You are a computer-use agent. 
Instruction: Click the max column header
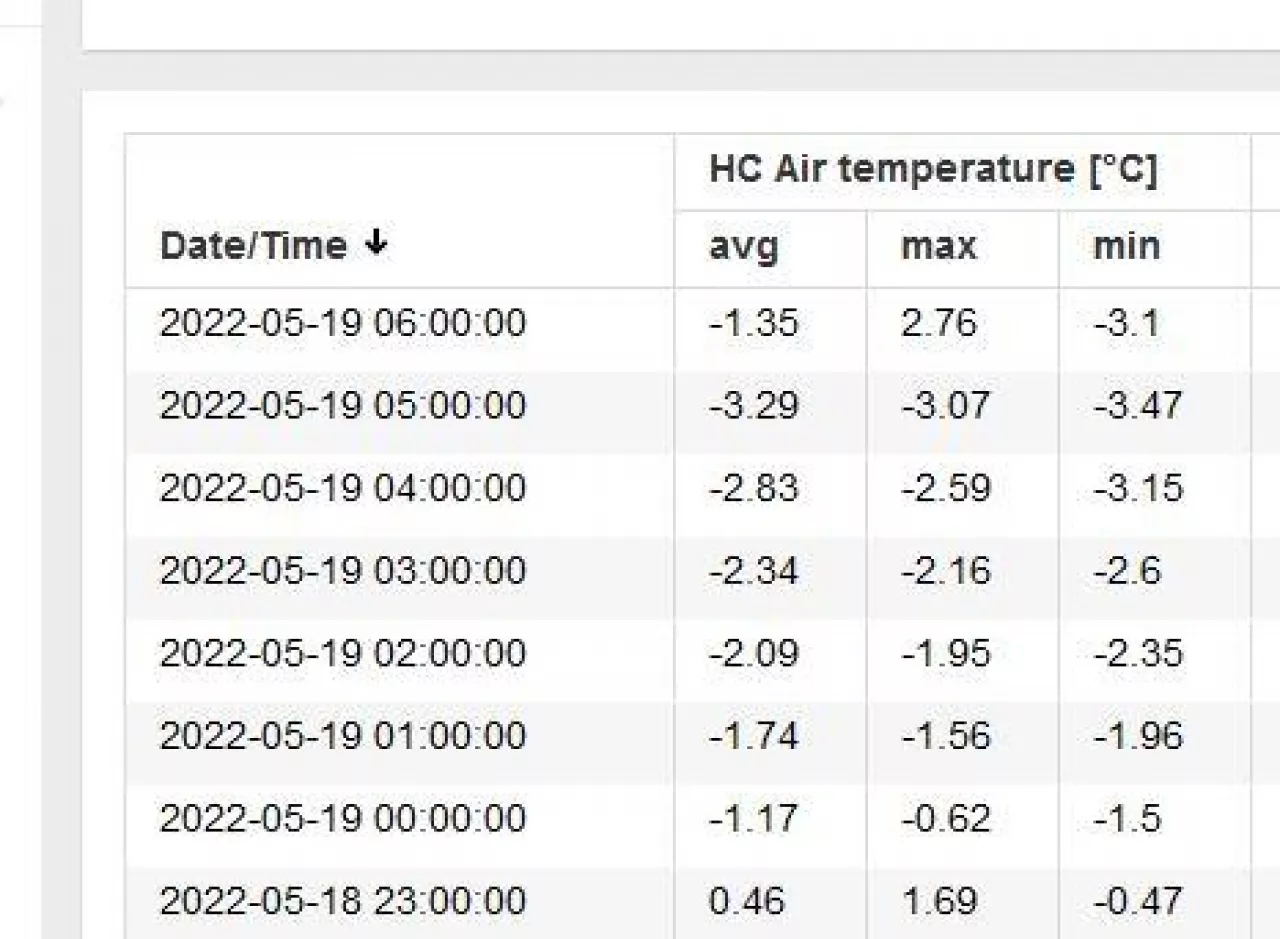coord(938,246)
